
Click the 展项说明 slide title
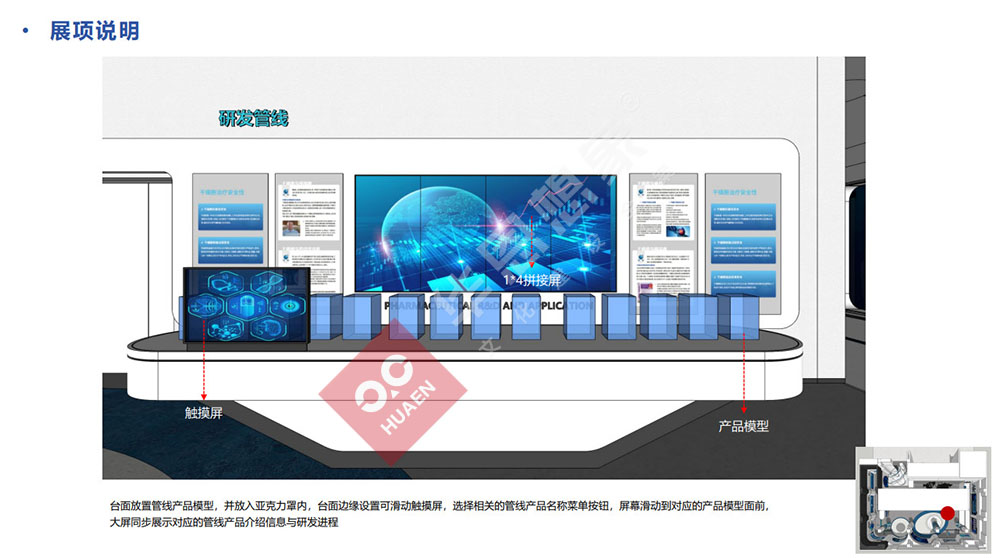point(94,31)
